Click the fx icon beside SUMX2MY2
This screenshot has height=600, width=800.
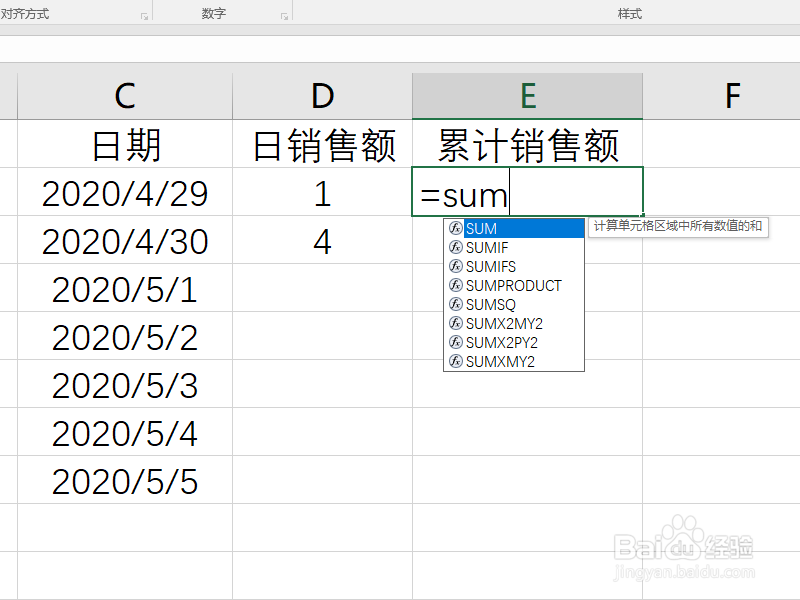(456, 323)
